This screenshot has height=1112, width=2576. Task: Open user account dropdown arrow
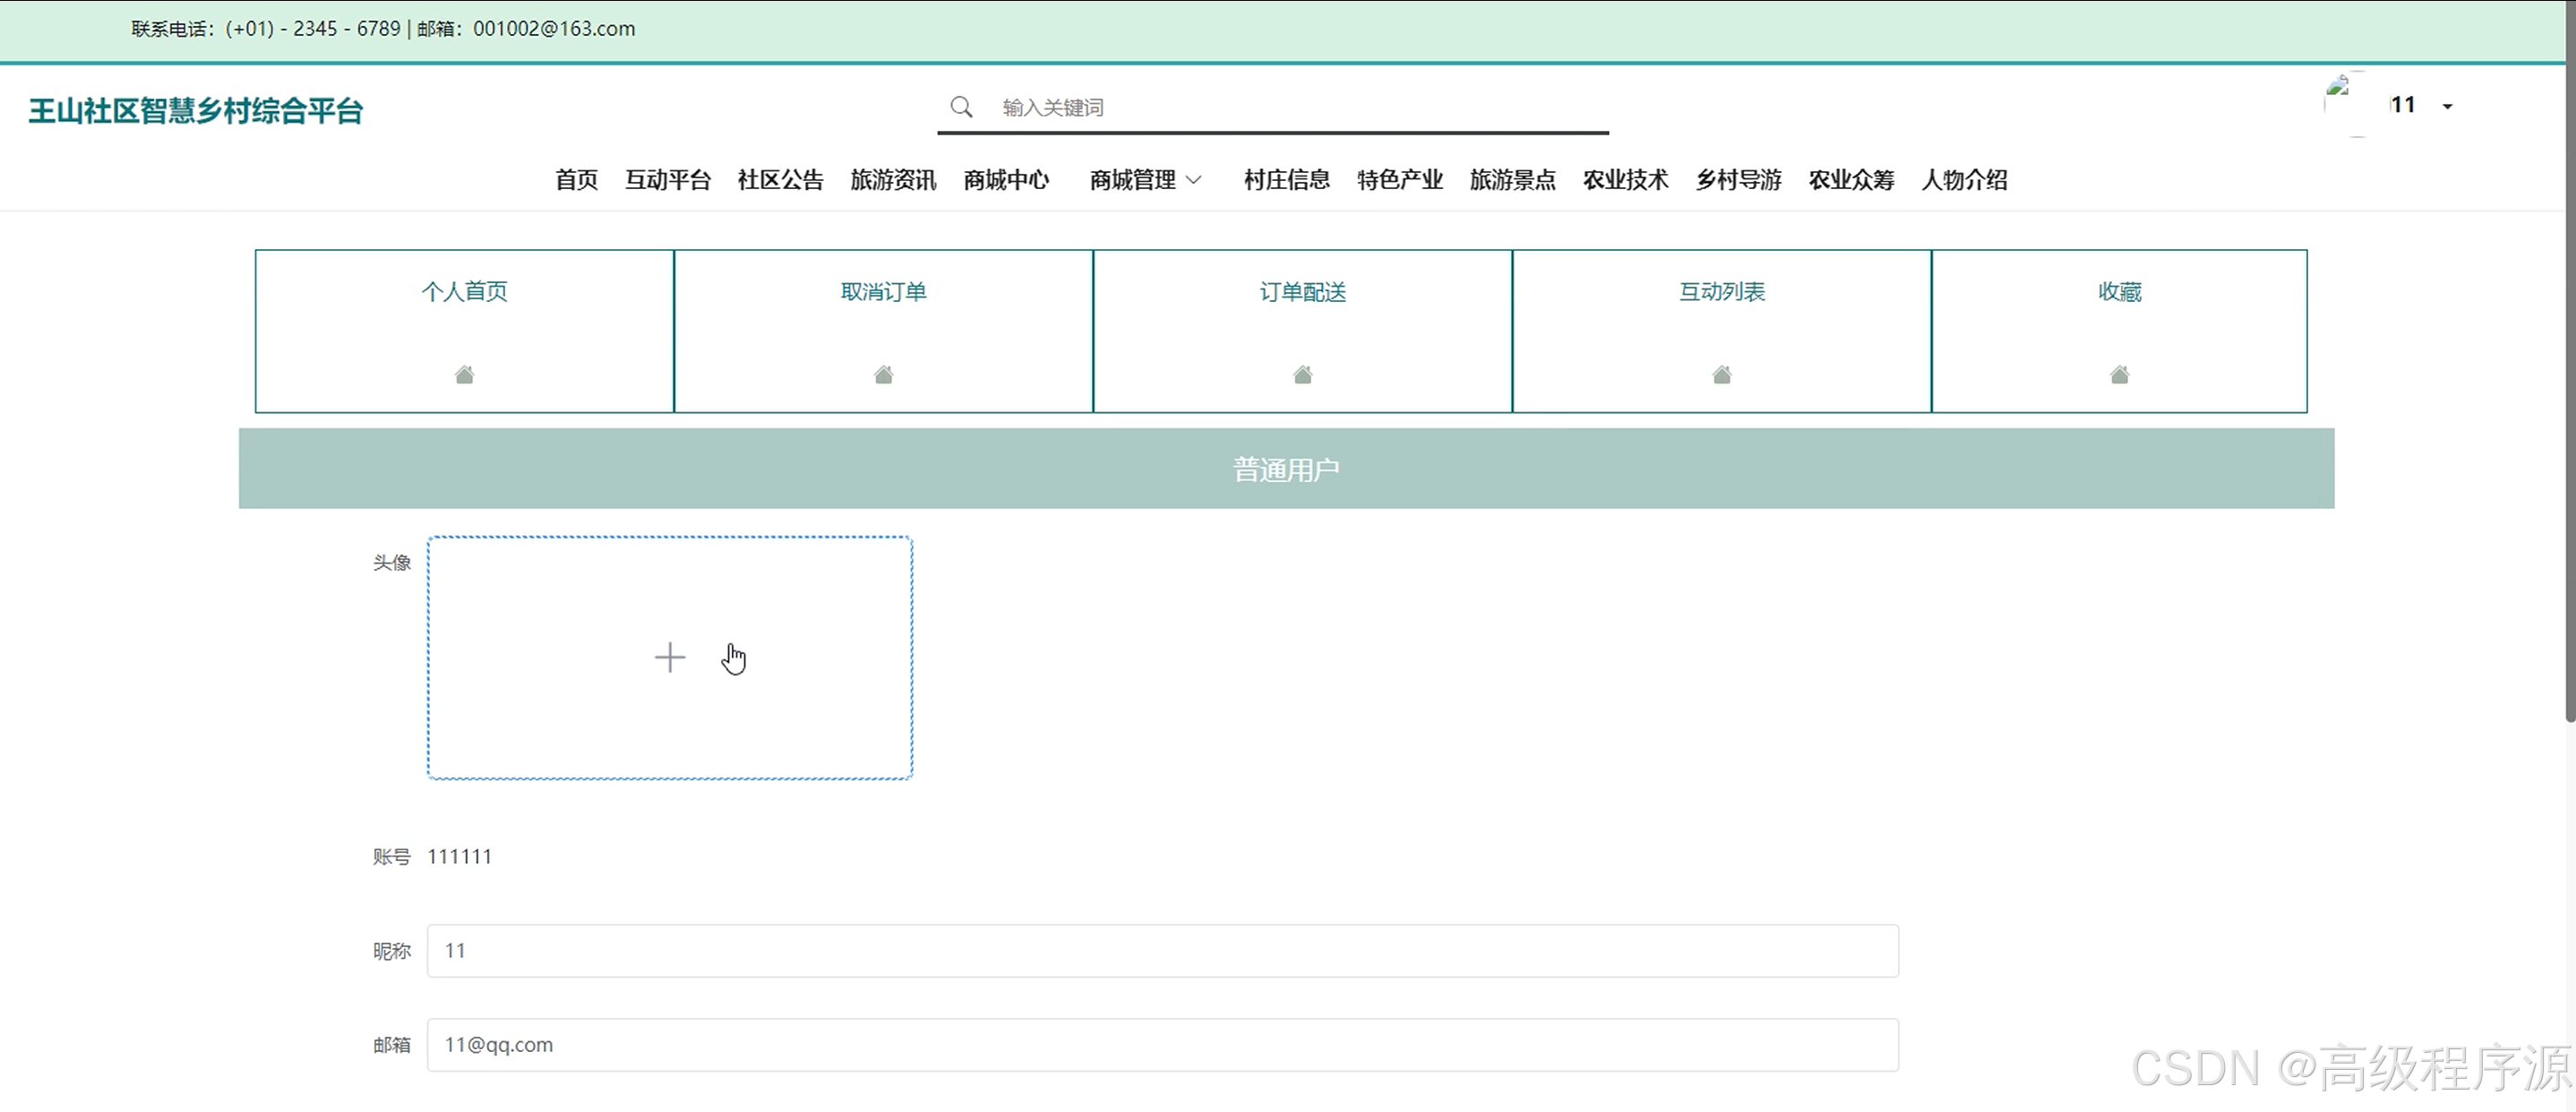(2447, 107)
